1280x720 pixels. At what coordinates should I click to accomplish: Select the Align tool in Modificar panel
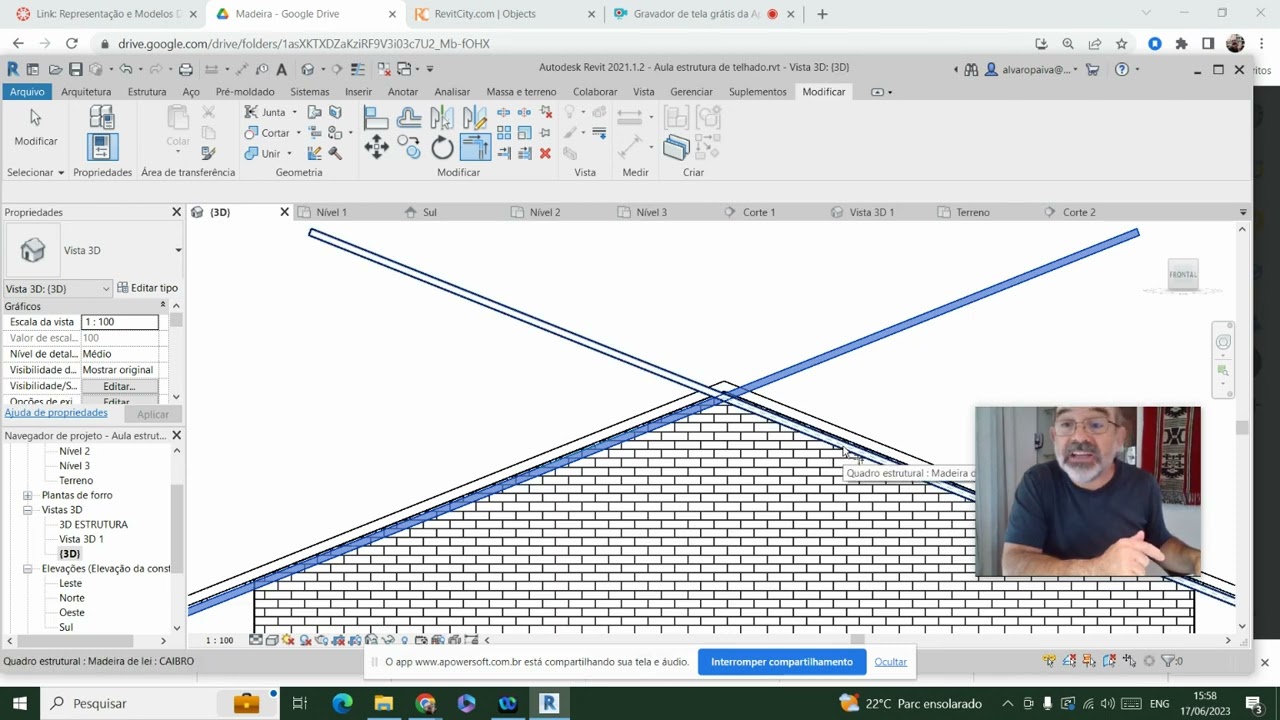(376, 117)
